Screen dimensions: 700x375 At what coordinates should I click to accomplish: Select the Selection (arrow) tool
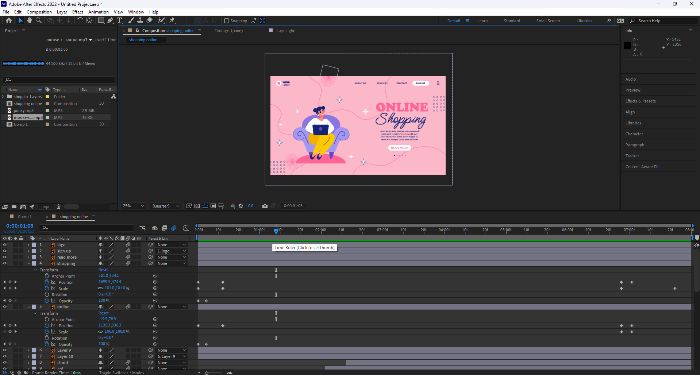coord(20,21)
